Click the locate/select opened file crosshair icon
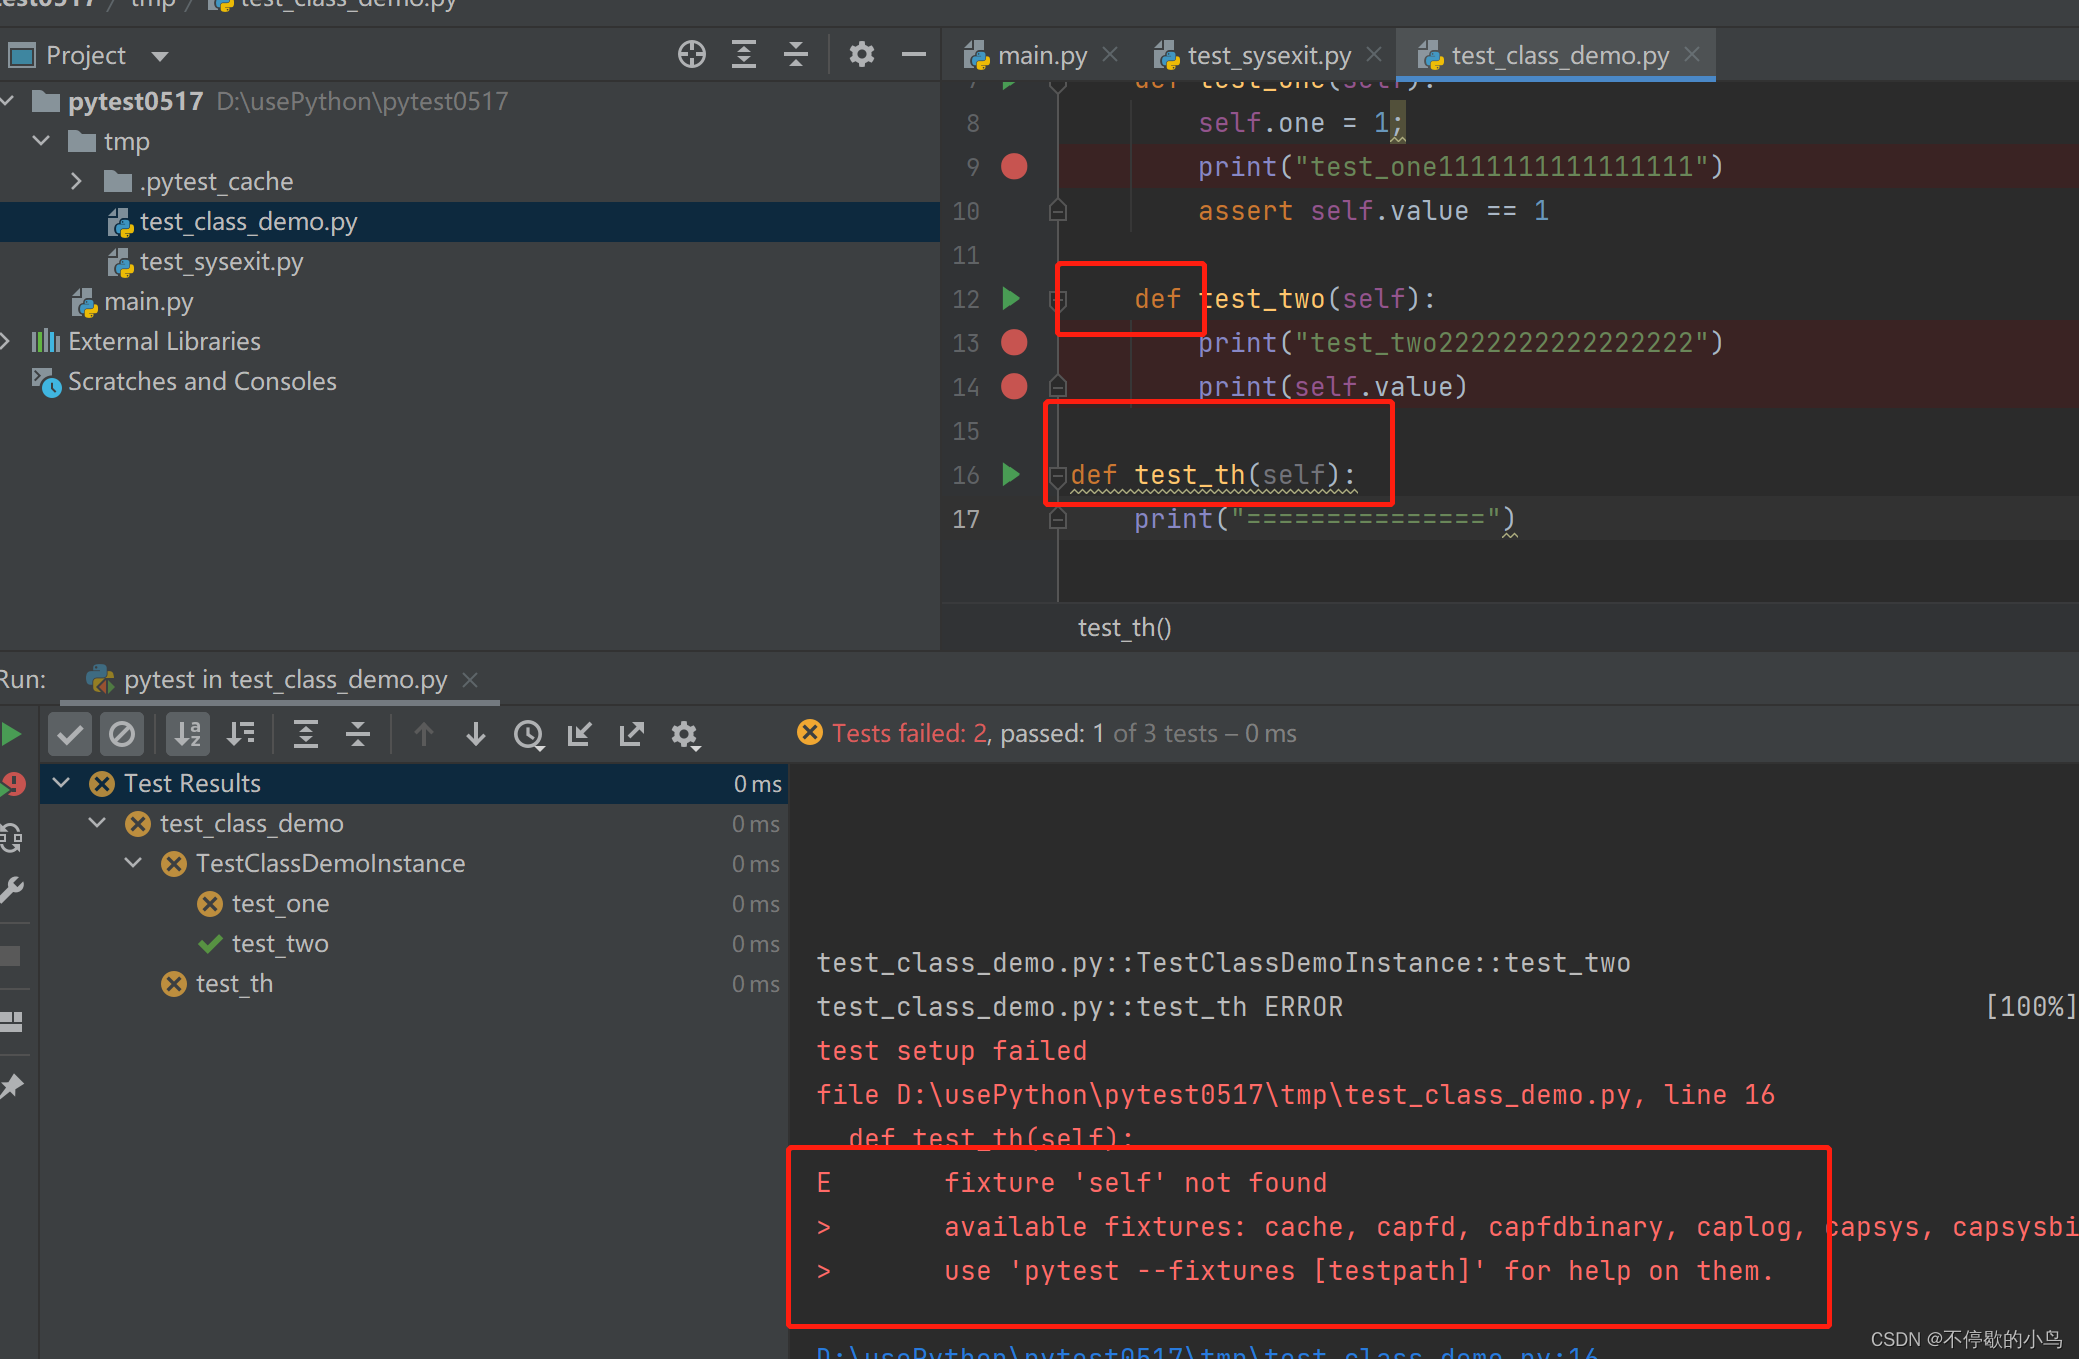The image size is (2079, 1359). pyautogui.click(x=691, y=55)
